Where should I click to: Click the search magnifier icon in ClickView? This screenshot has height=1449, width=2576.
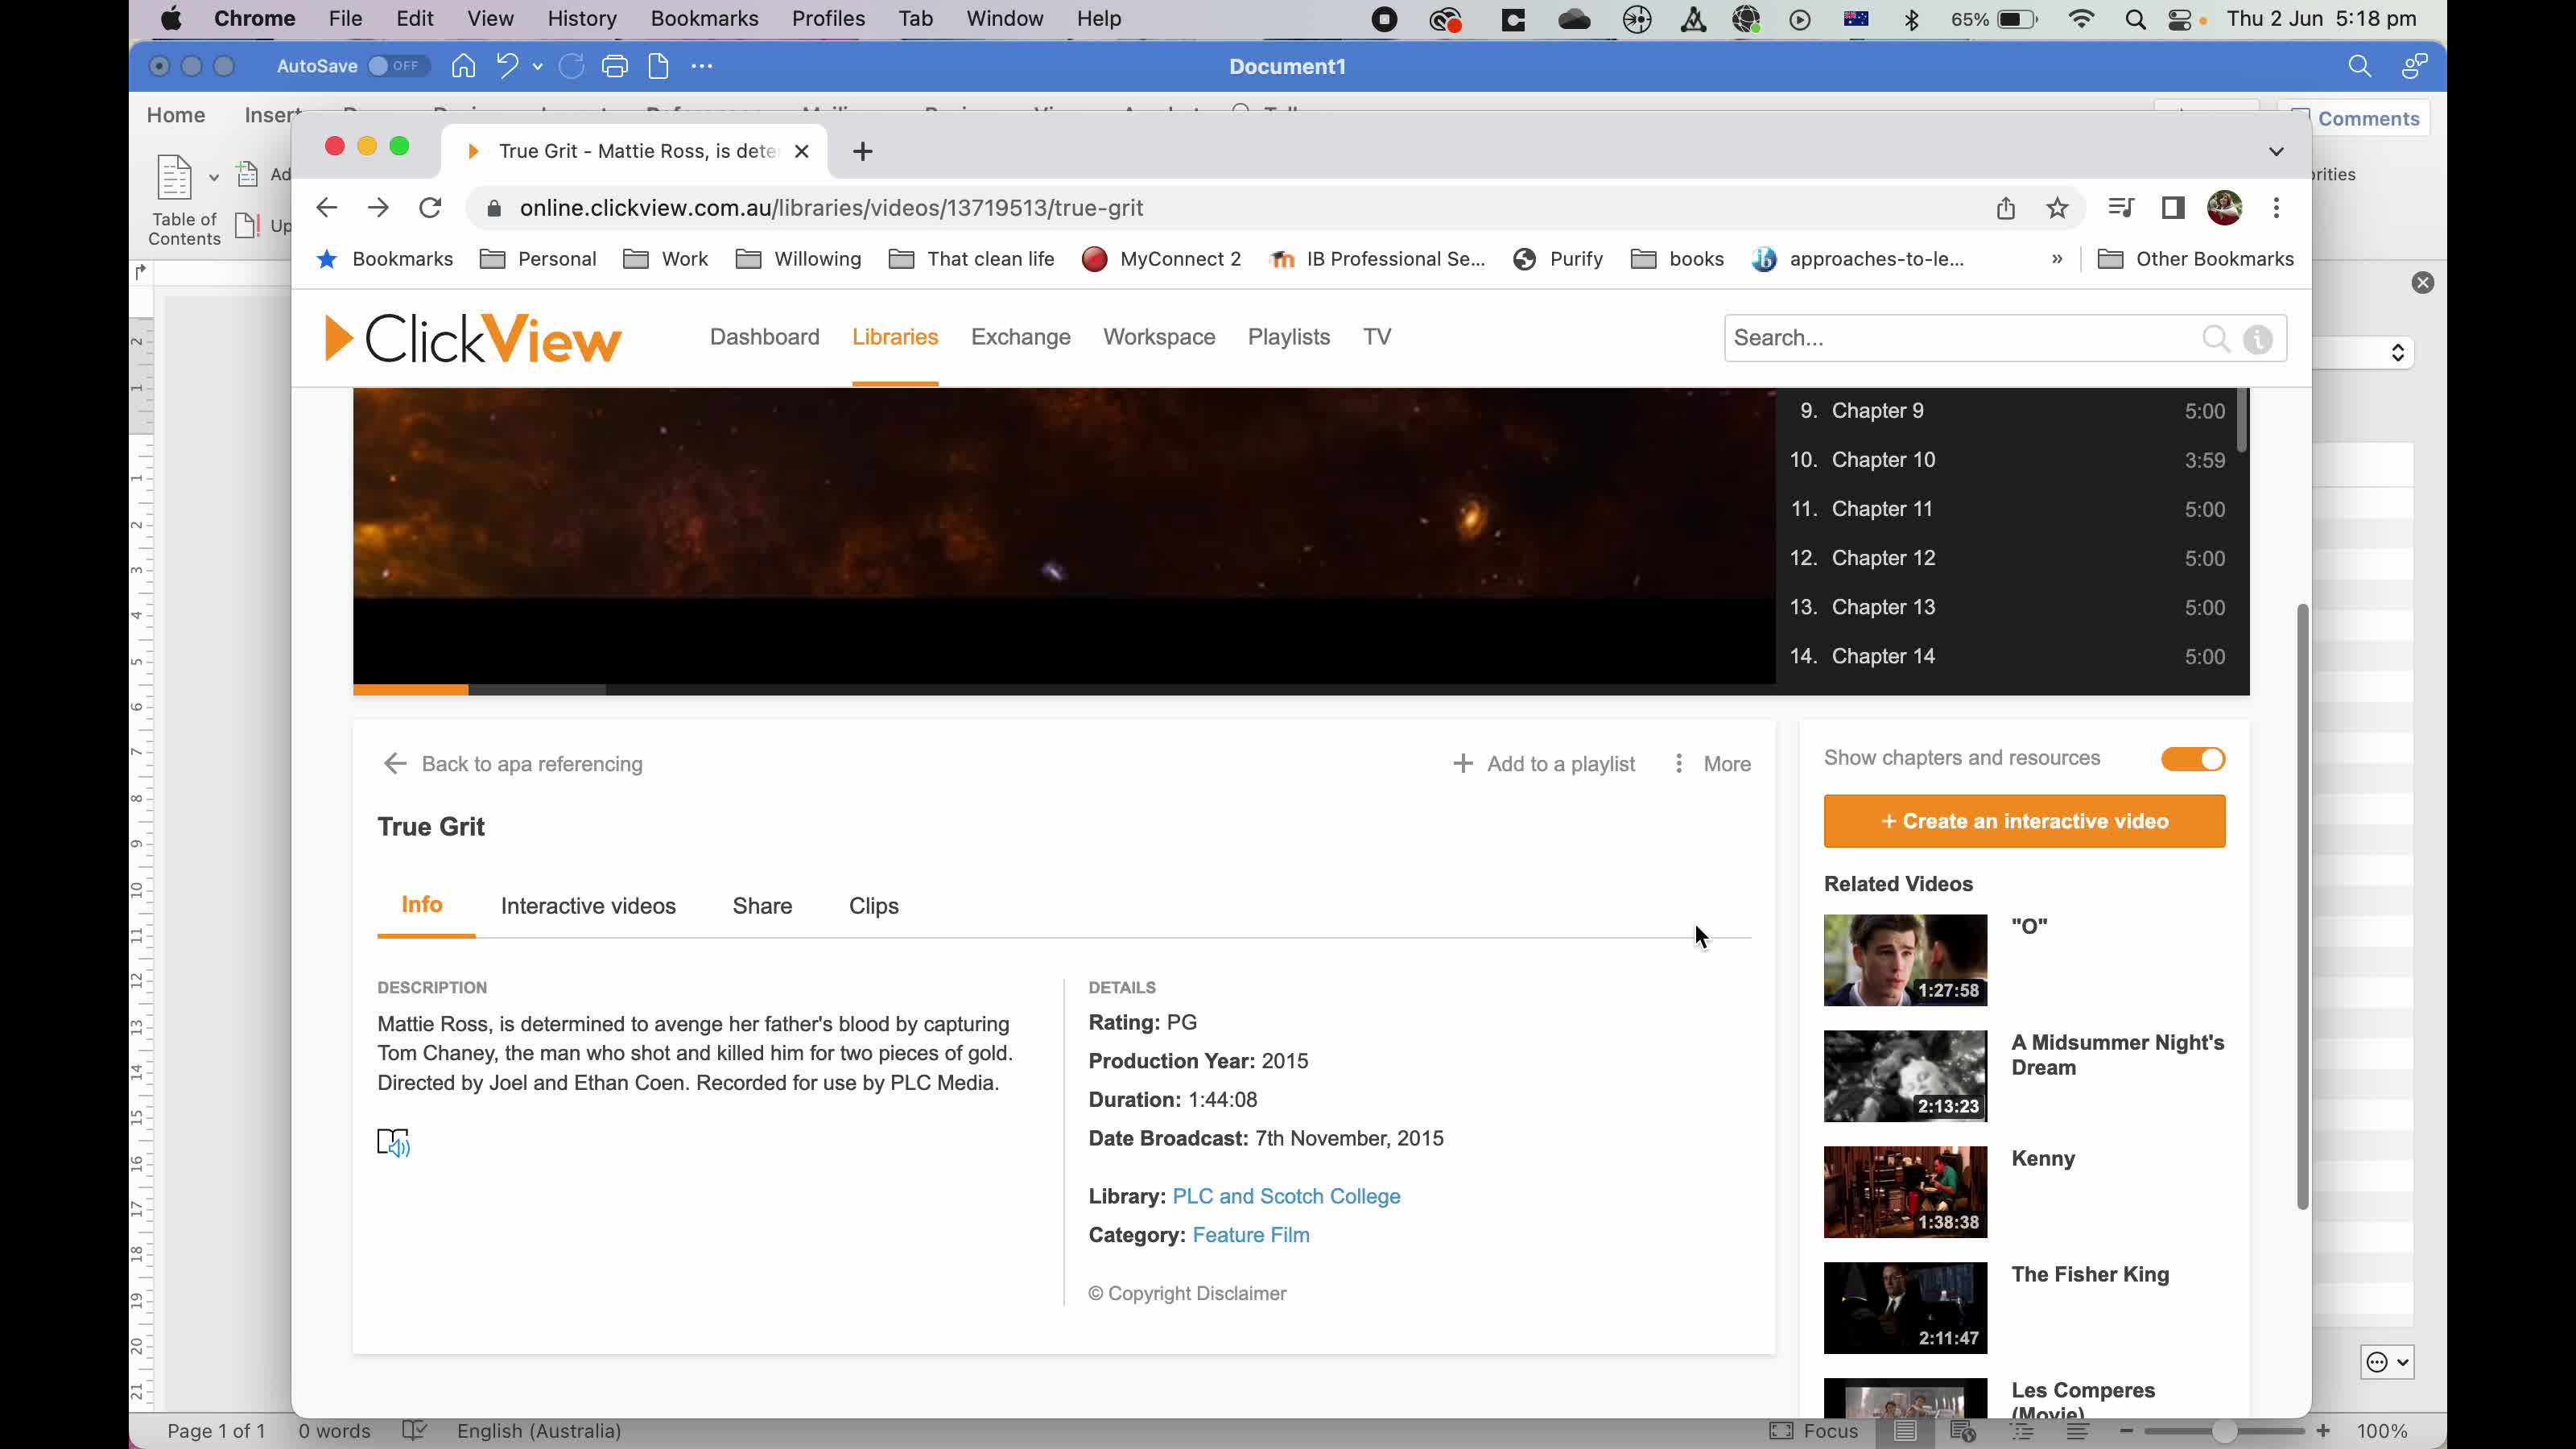tap(2216, 338)
